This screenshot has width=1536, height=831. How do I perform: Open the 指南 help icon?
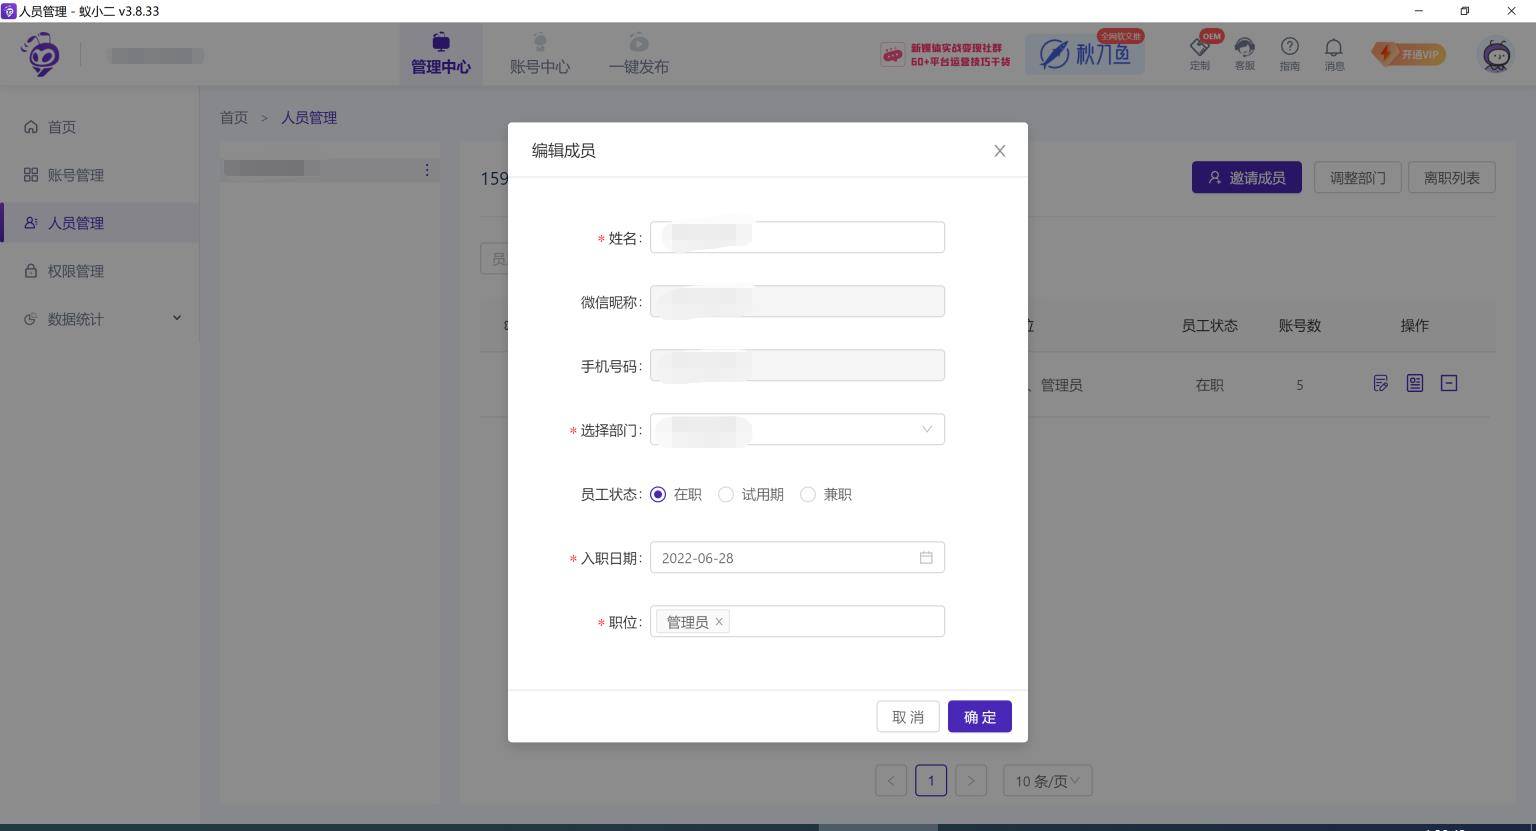coord(1290,53)
